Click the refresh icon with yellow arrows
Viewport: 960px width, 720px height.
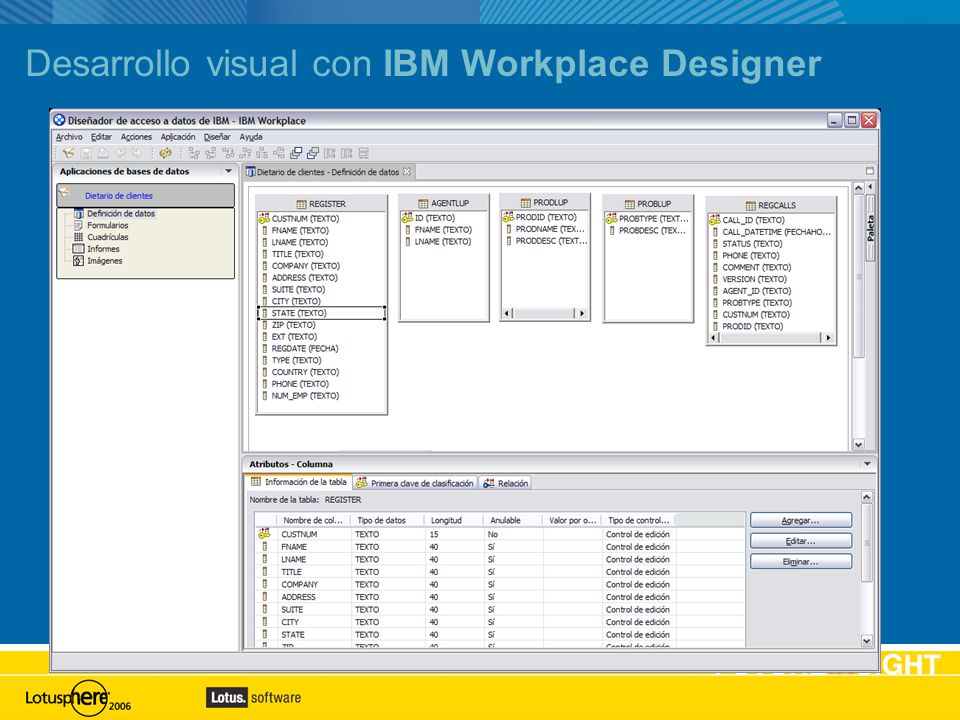pos(165,153)
